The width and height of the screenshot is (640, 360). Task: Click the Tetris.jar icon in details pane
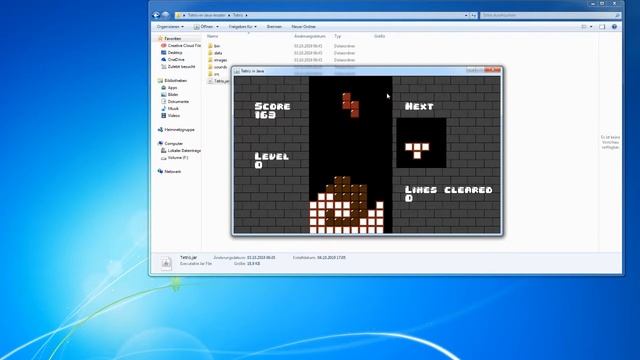[166, 262]
